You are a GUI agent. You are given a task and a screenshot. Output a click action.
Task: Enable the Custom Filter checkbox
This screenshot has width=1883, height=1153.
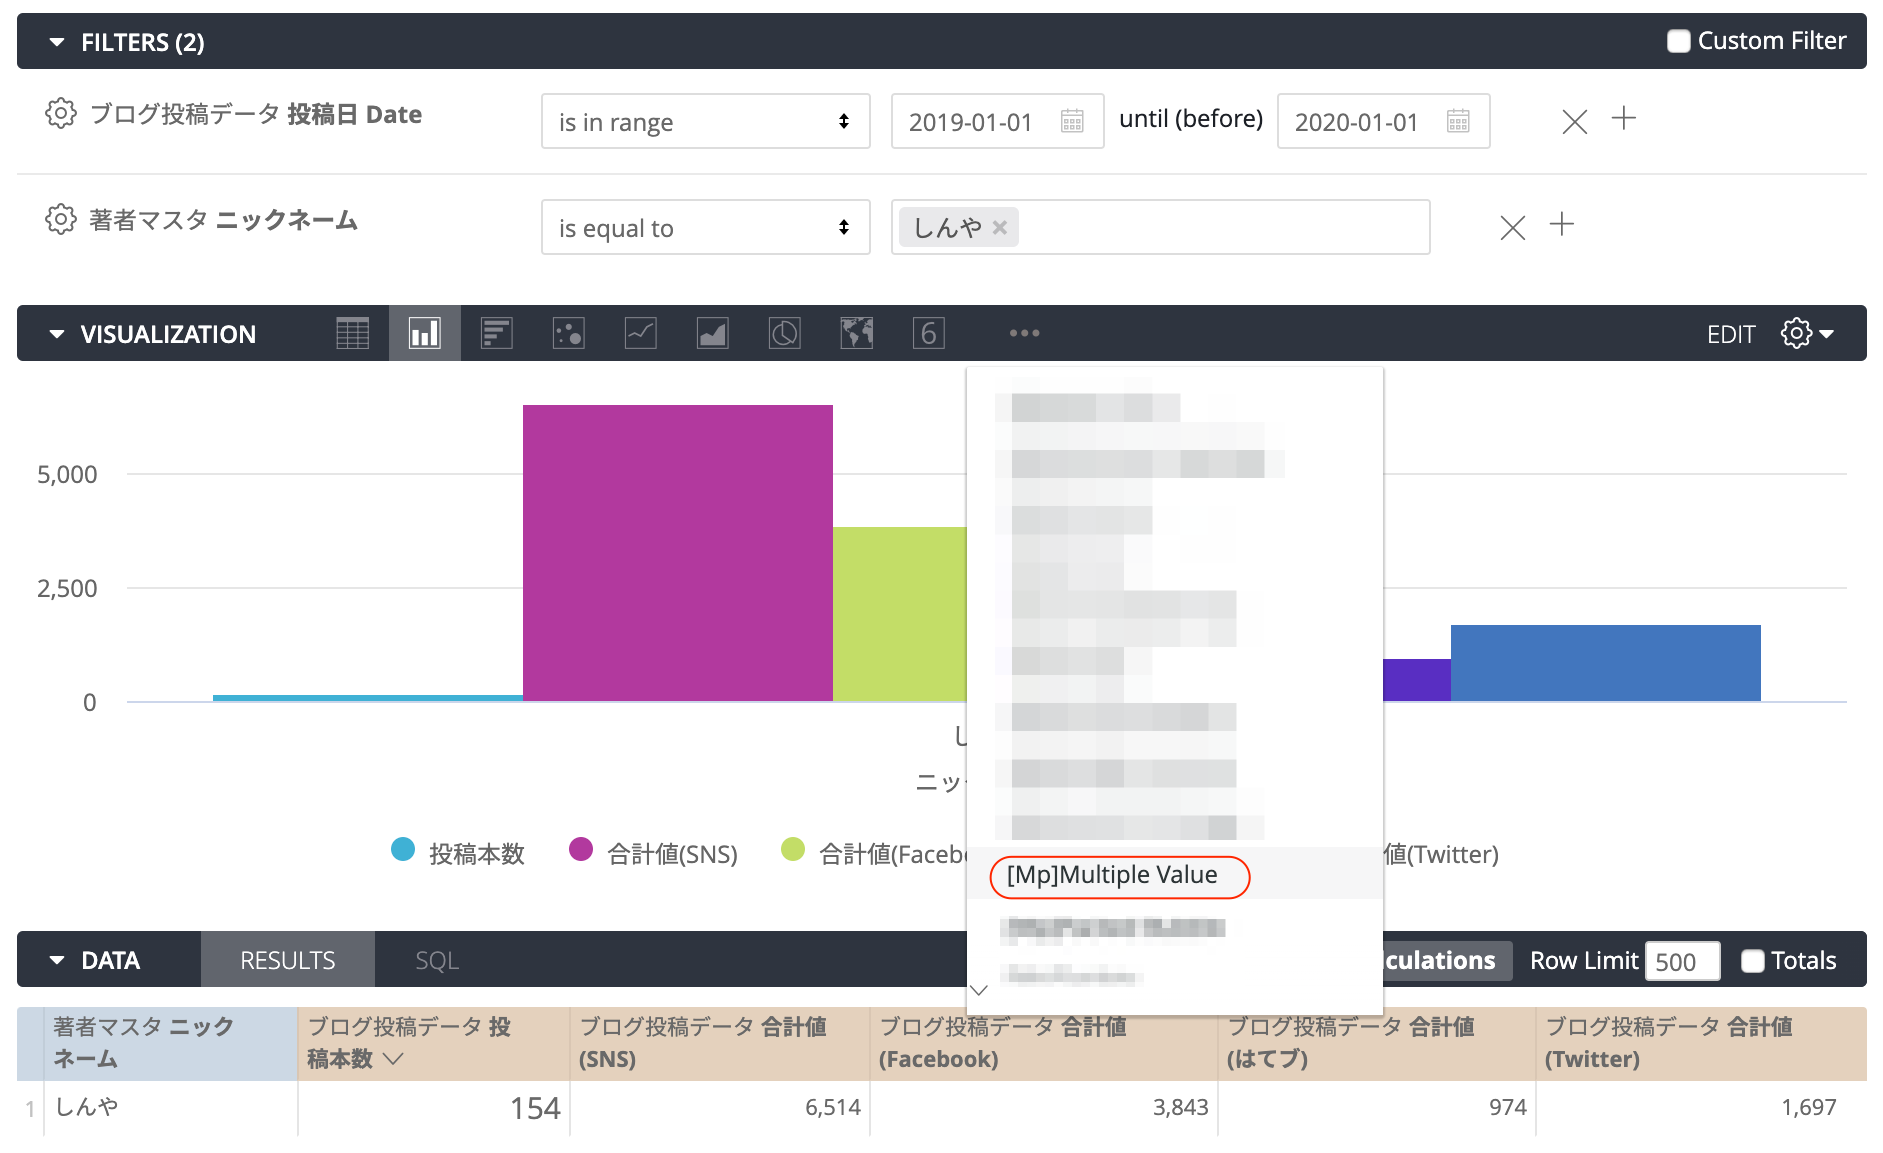(x=1678, y=40)
